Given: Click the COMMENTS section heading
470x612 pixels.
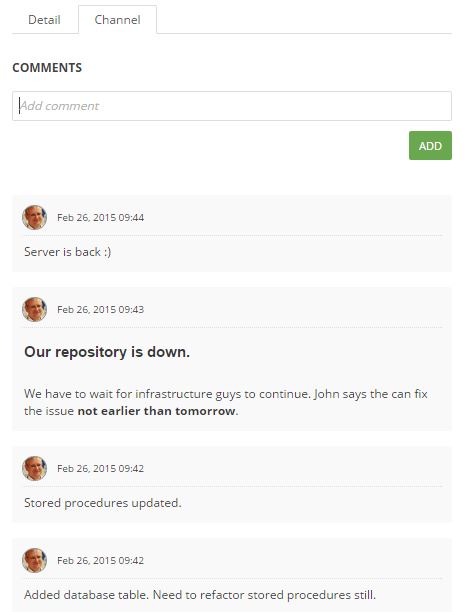Looking at the screenshot, I should pos(47,68).
